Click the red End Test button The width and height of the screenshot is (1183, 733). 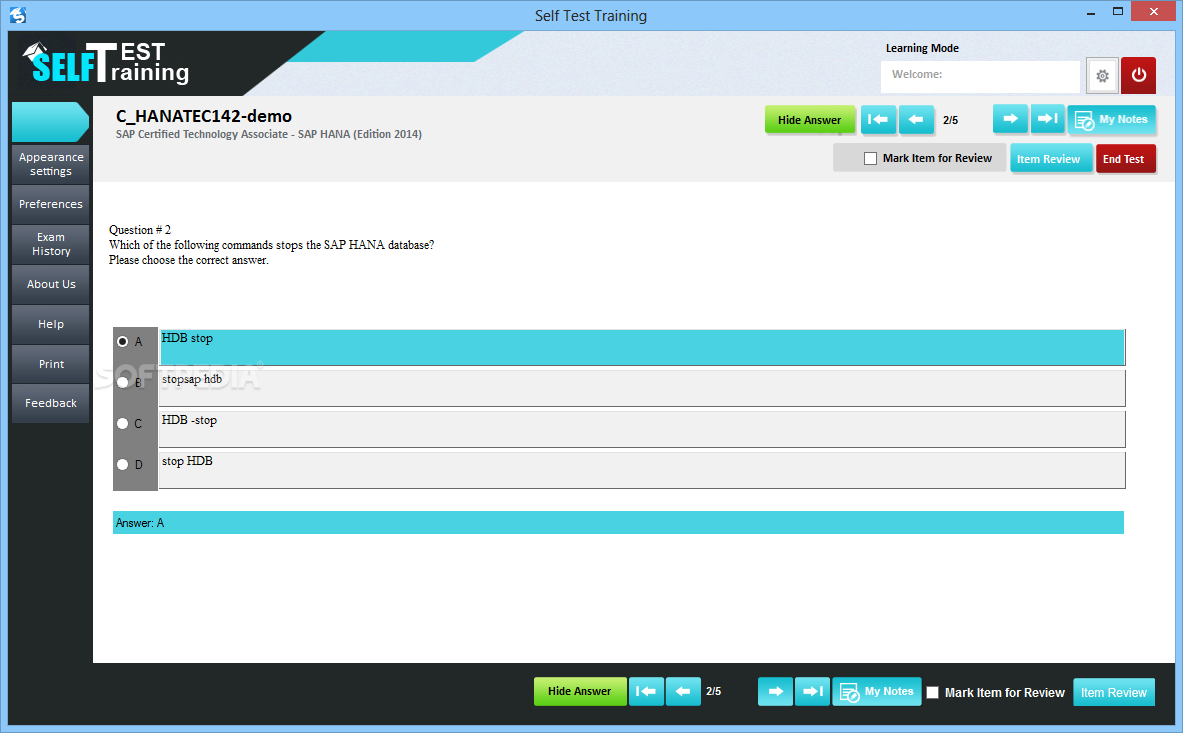(1124, 159)
